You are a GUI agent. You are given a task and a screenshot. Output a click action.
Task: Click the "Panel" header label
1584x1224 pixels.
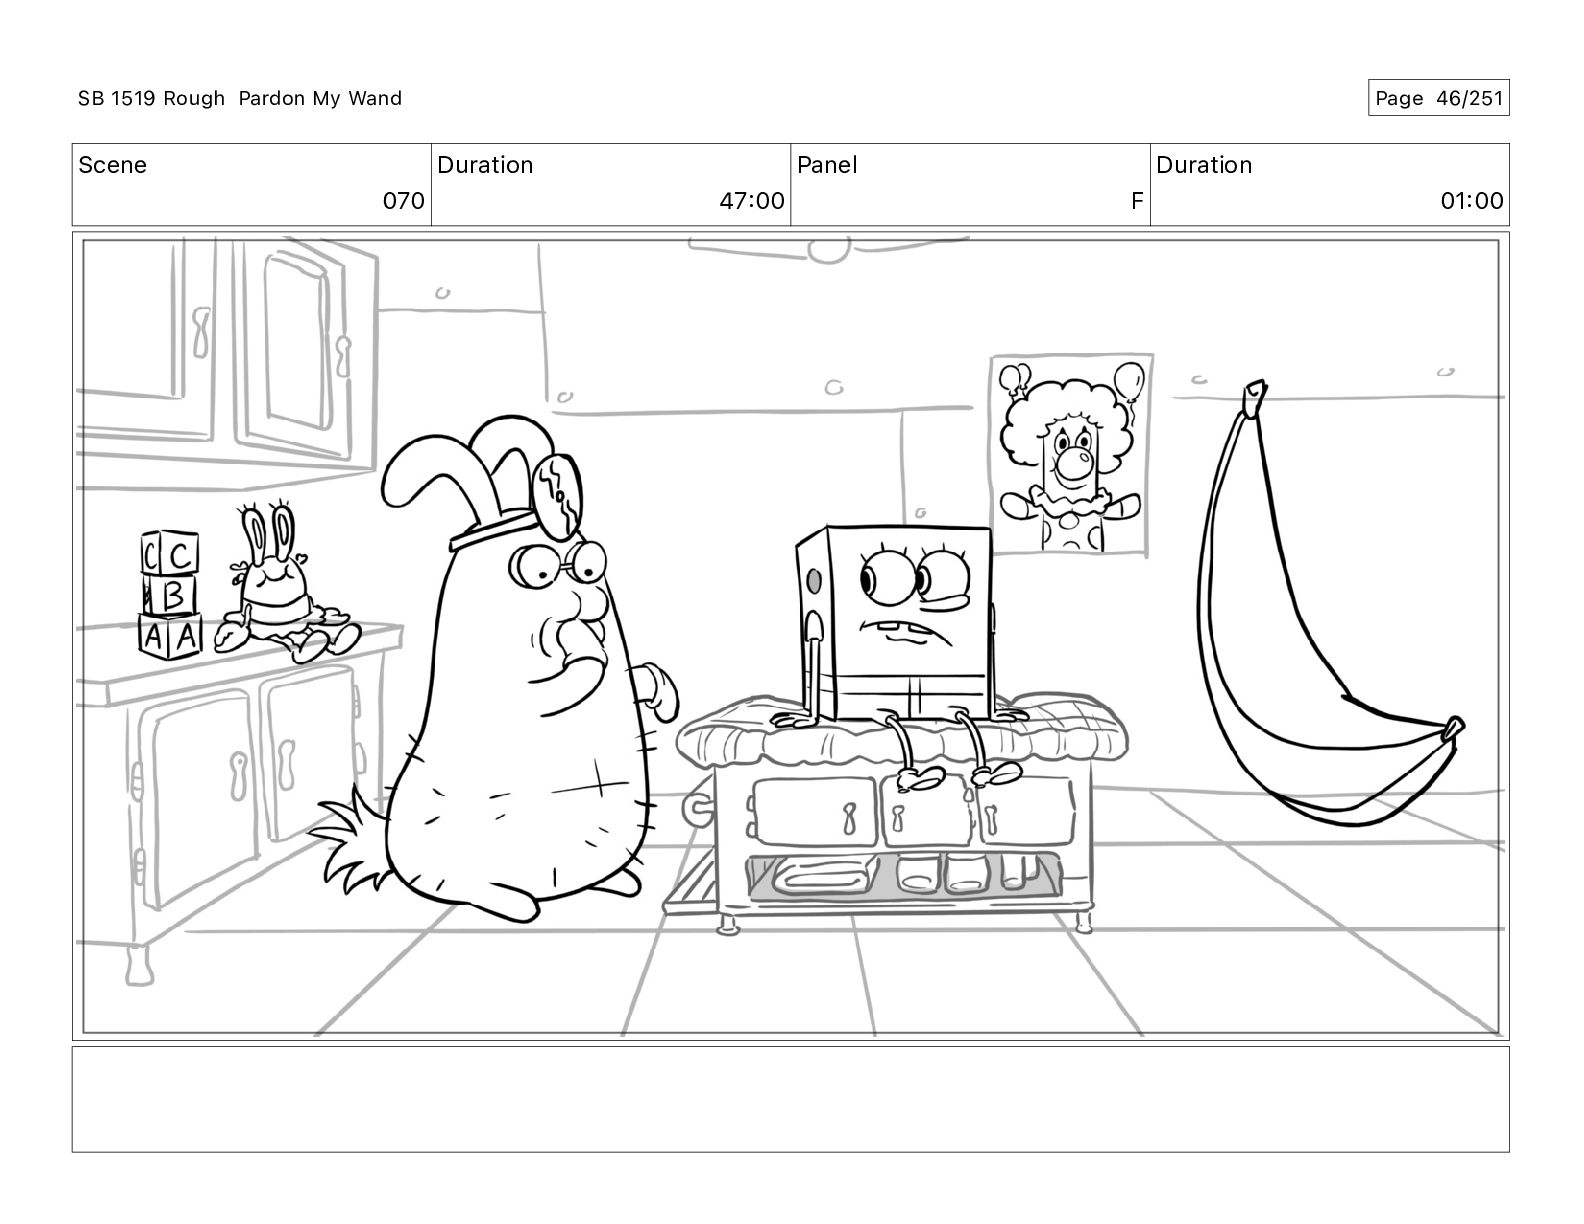tap(827, 165)
